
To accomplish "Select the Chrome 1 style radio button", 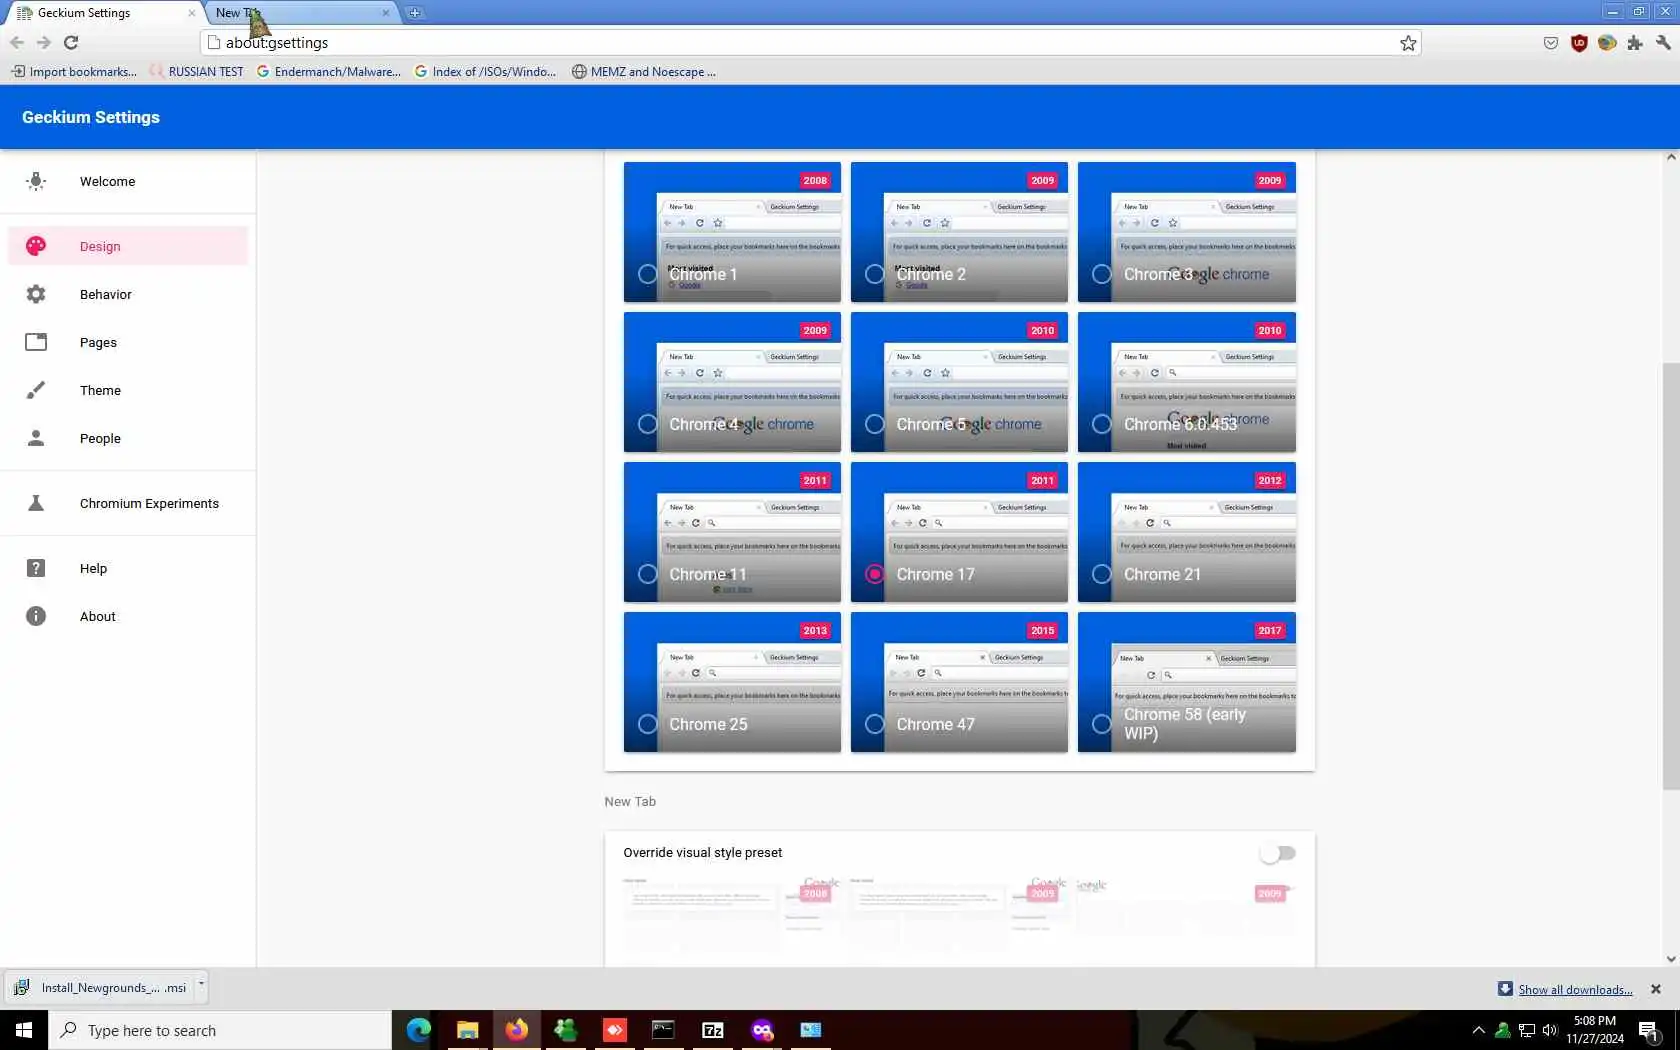I will tap(648, 274).
